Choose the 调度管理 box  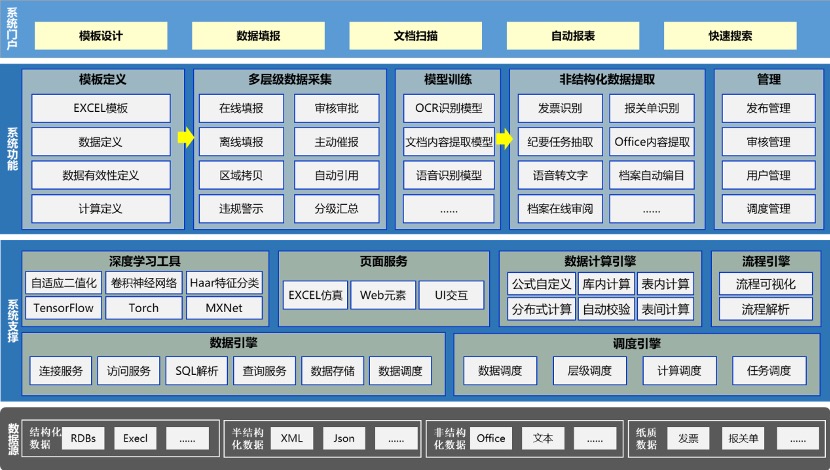coord(769,209)
